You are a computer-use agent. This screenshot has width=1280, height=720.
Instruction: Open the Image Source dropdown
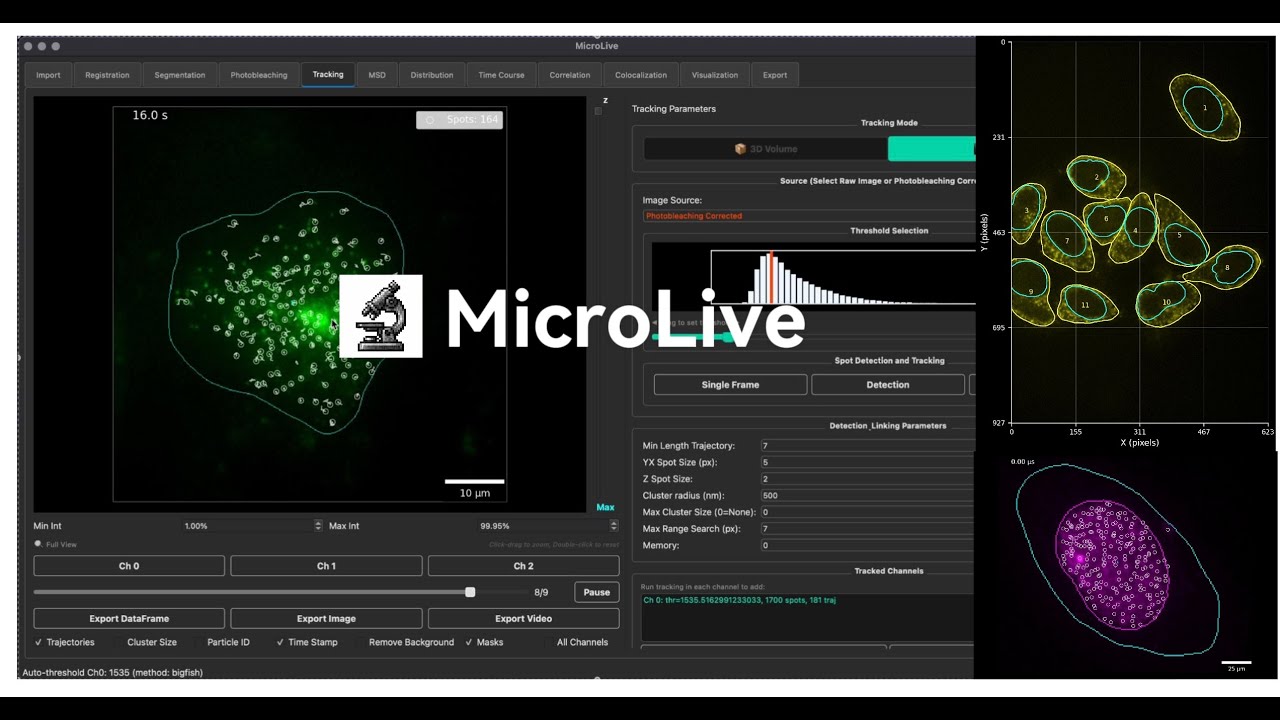pyautogui.click(x=808, y=216)
